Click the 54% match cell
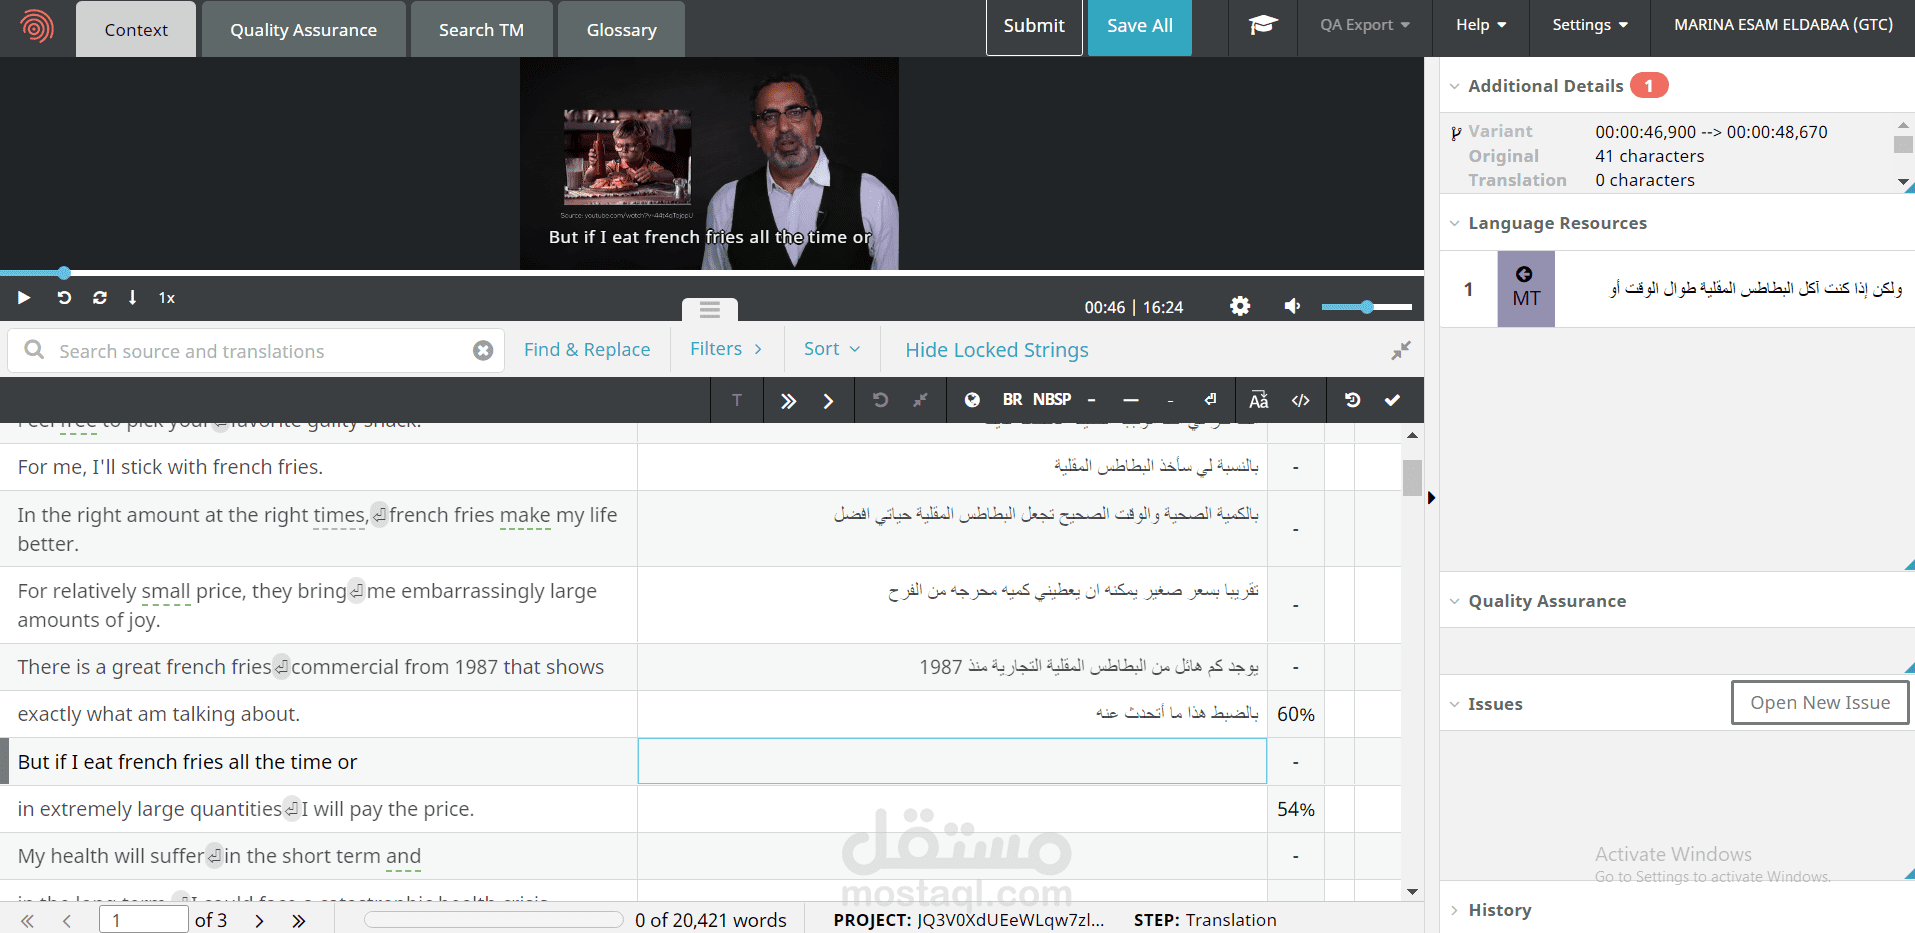Viewport: 1915px width, 933px height. tap(1295, 809)
